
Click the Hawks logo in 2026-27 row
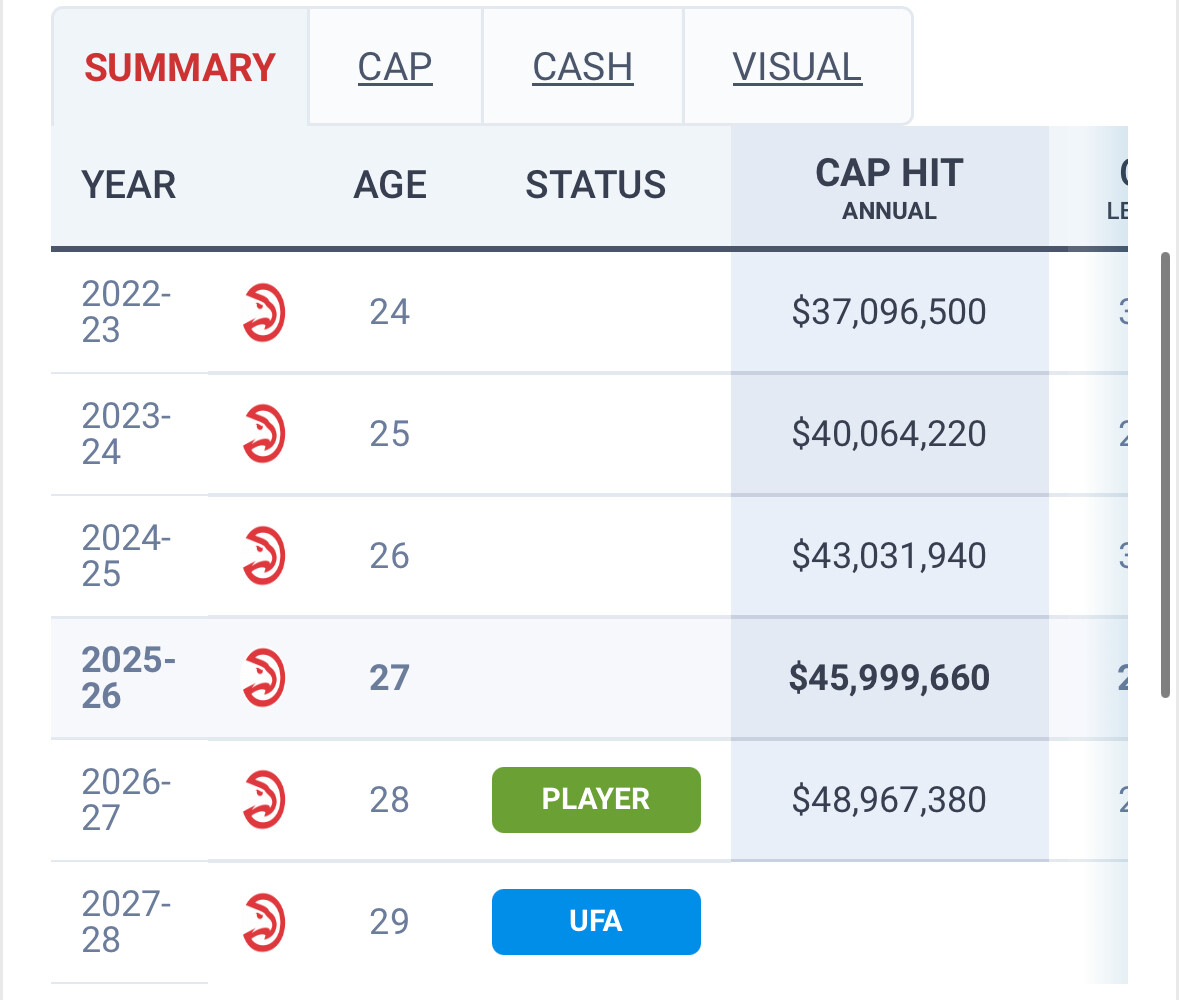pos(264,800)
